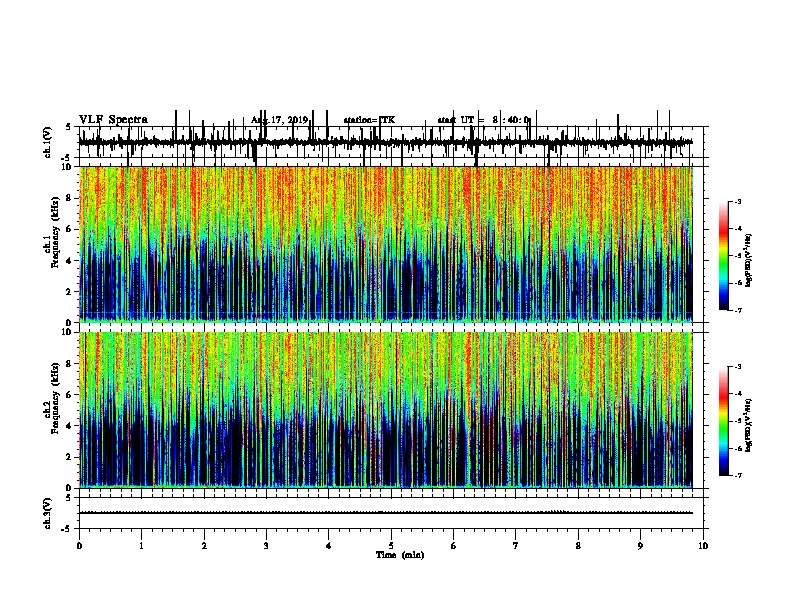Click the '-7' tick on ch.2 colorbar
The height and width of the screenshot is (612, 792).
tap(738, 476)
